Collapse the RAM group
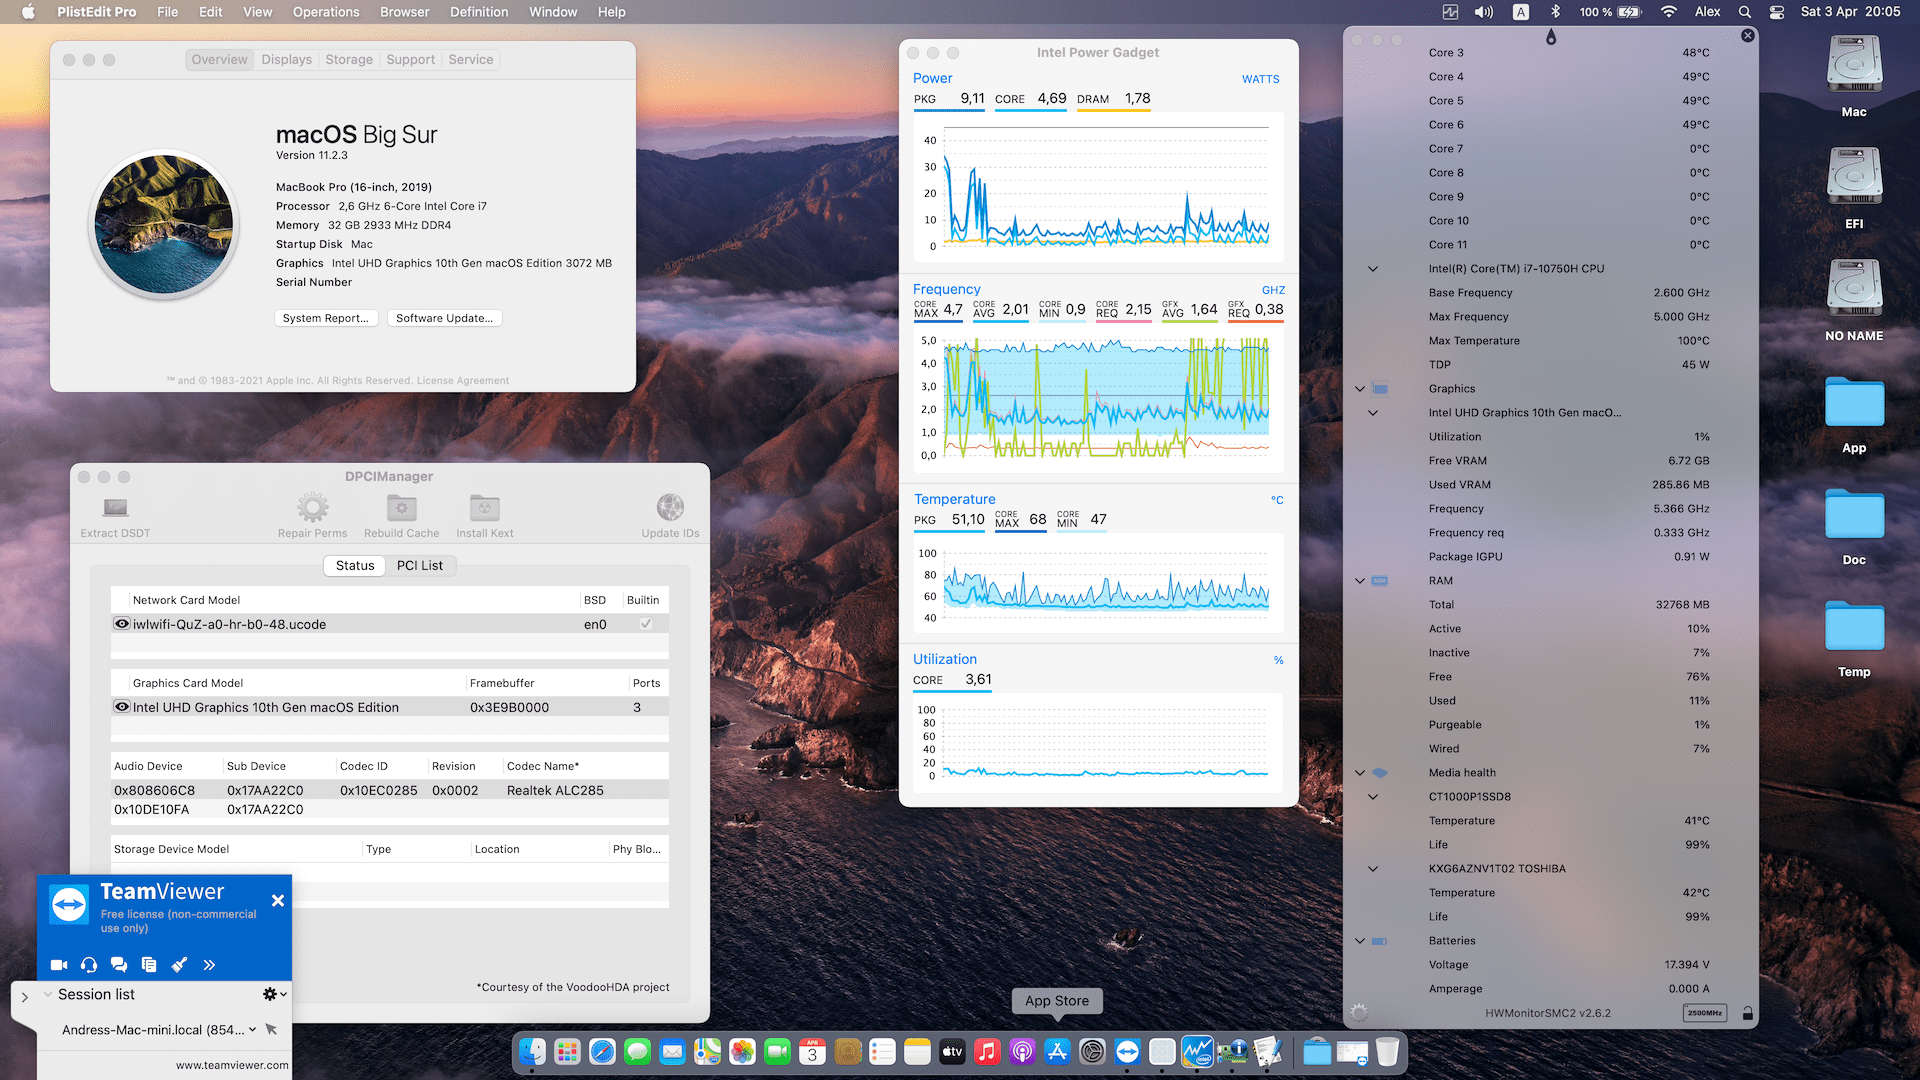The width and height of the screenshot is (1920, 1080). pos(1360,581)
